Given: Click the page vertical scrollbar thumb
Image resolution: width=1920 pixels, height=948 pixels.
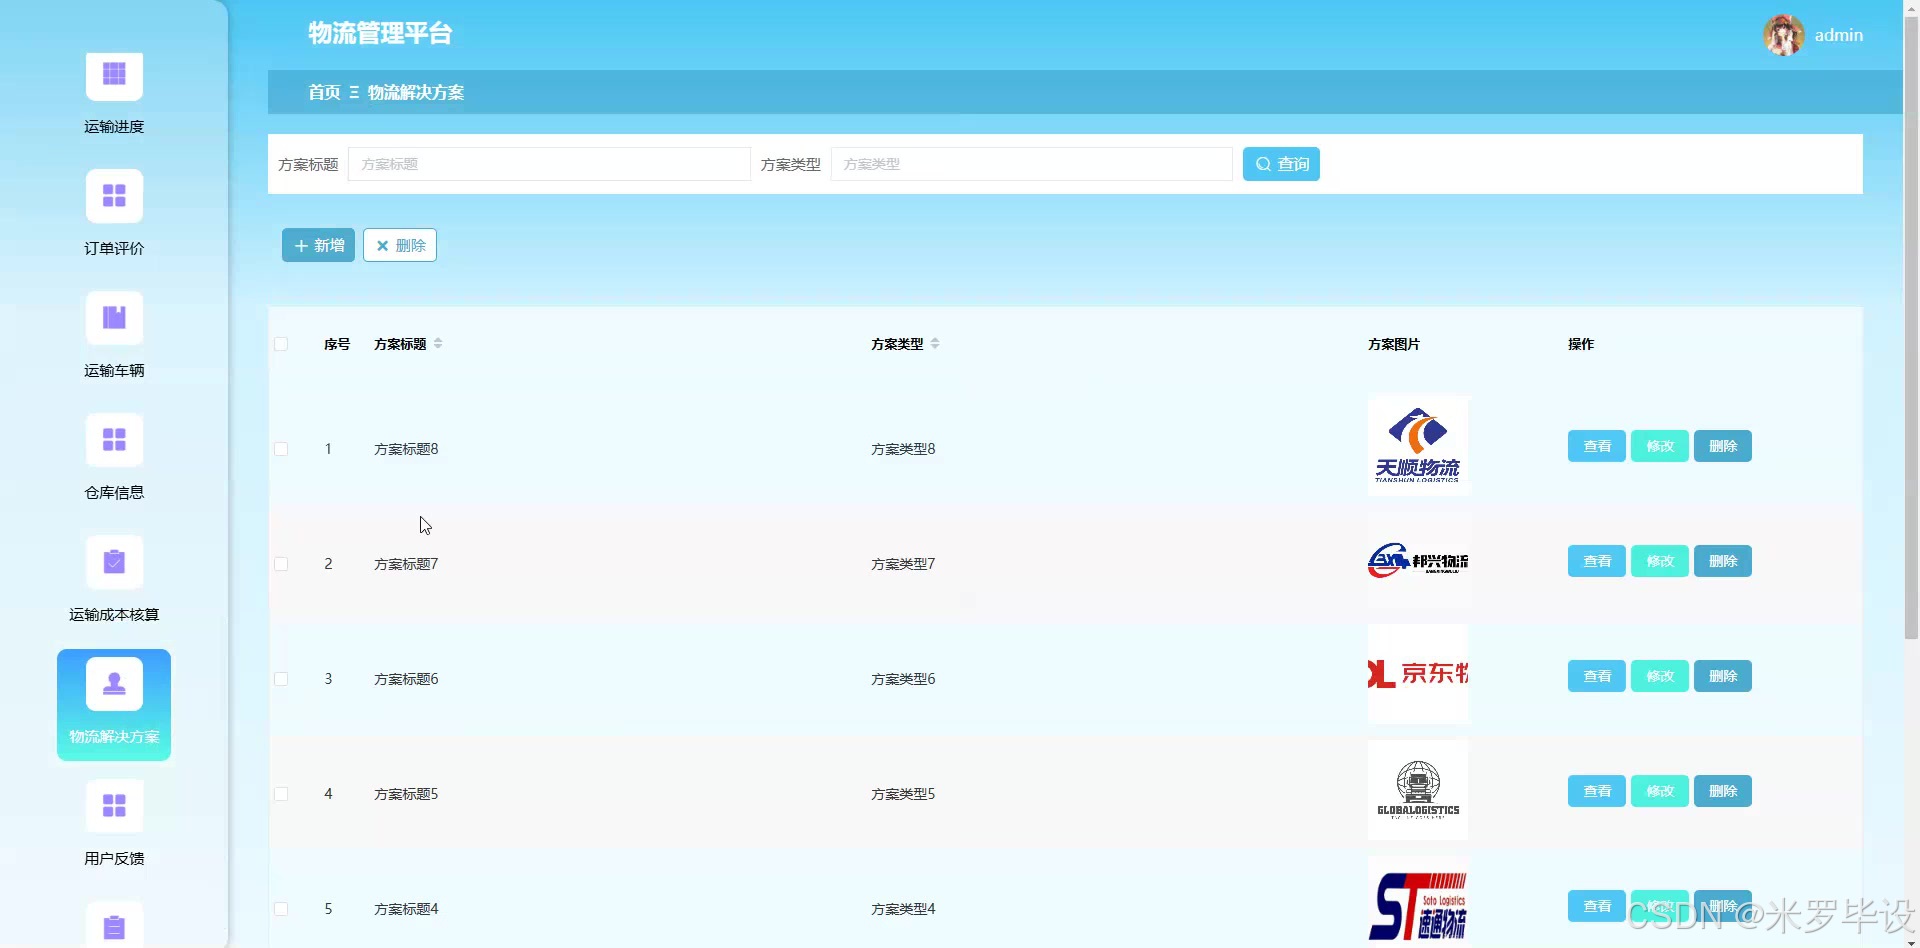Looking at the screenshot, I should pos(1911,328).
